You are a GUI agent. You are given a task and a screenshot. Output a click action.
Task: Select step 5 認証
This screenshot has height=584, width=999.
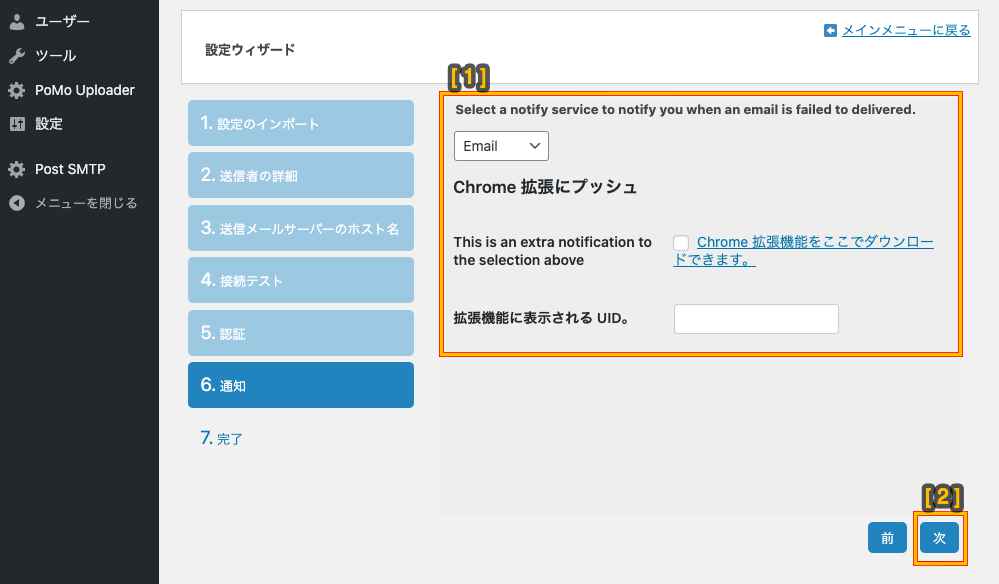tap(301, 333)
